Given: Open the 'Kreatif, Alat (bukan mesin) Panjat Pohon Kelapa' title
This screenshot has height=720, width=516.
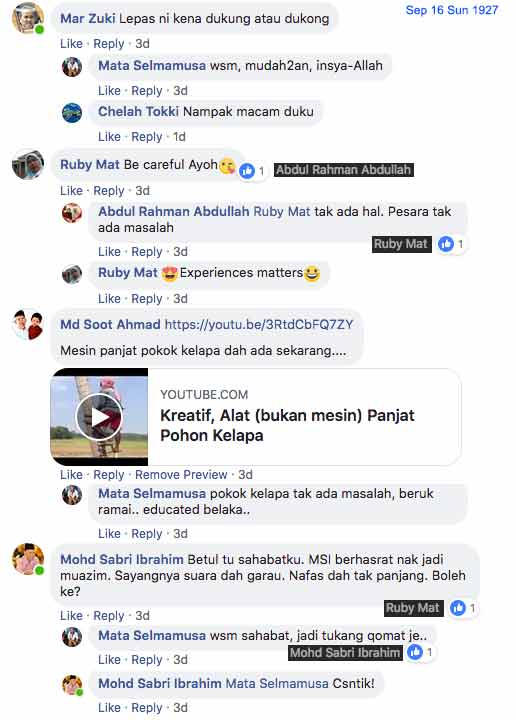Looking at the screenshot, I should tap(287, 425).
